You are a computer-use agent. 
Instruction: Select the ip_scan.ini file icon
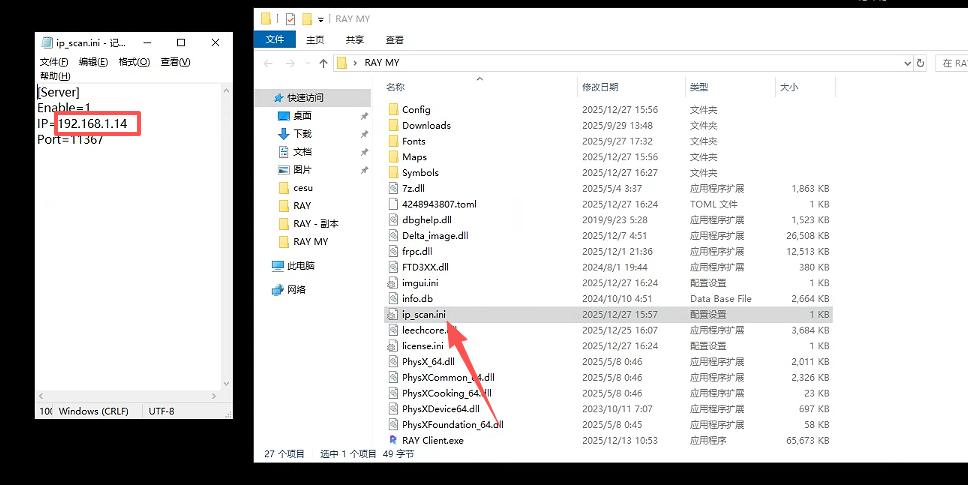393,314
